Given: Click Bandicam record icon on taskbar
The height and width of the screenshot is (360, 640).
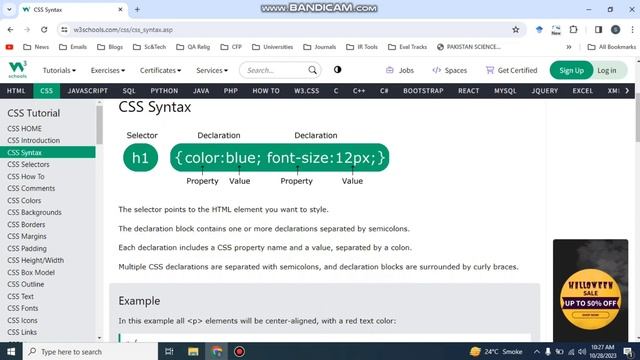Looking at the screenshot, I should (x=239, y=351).
